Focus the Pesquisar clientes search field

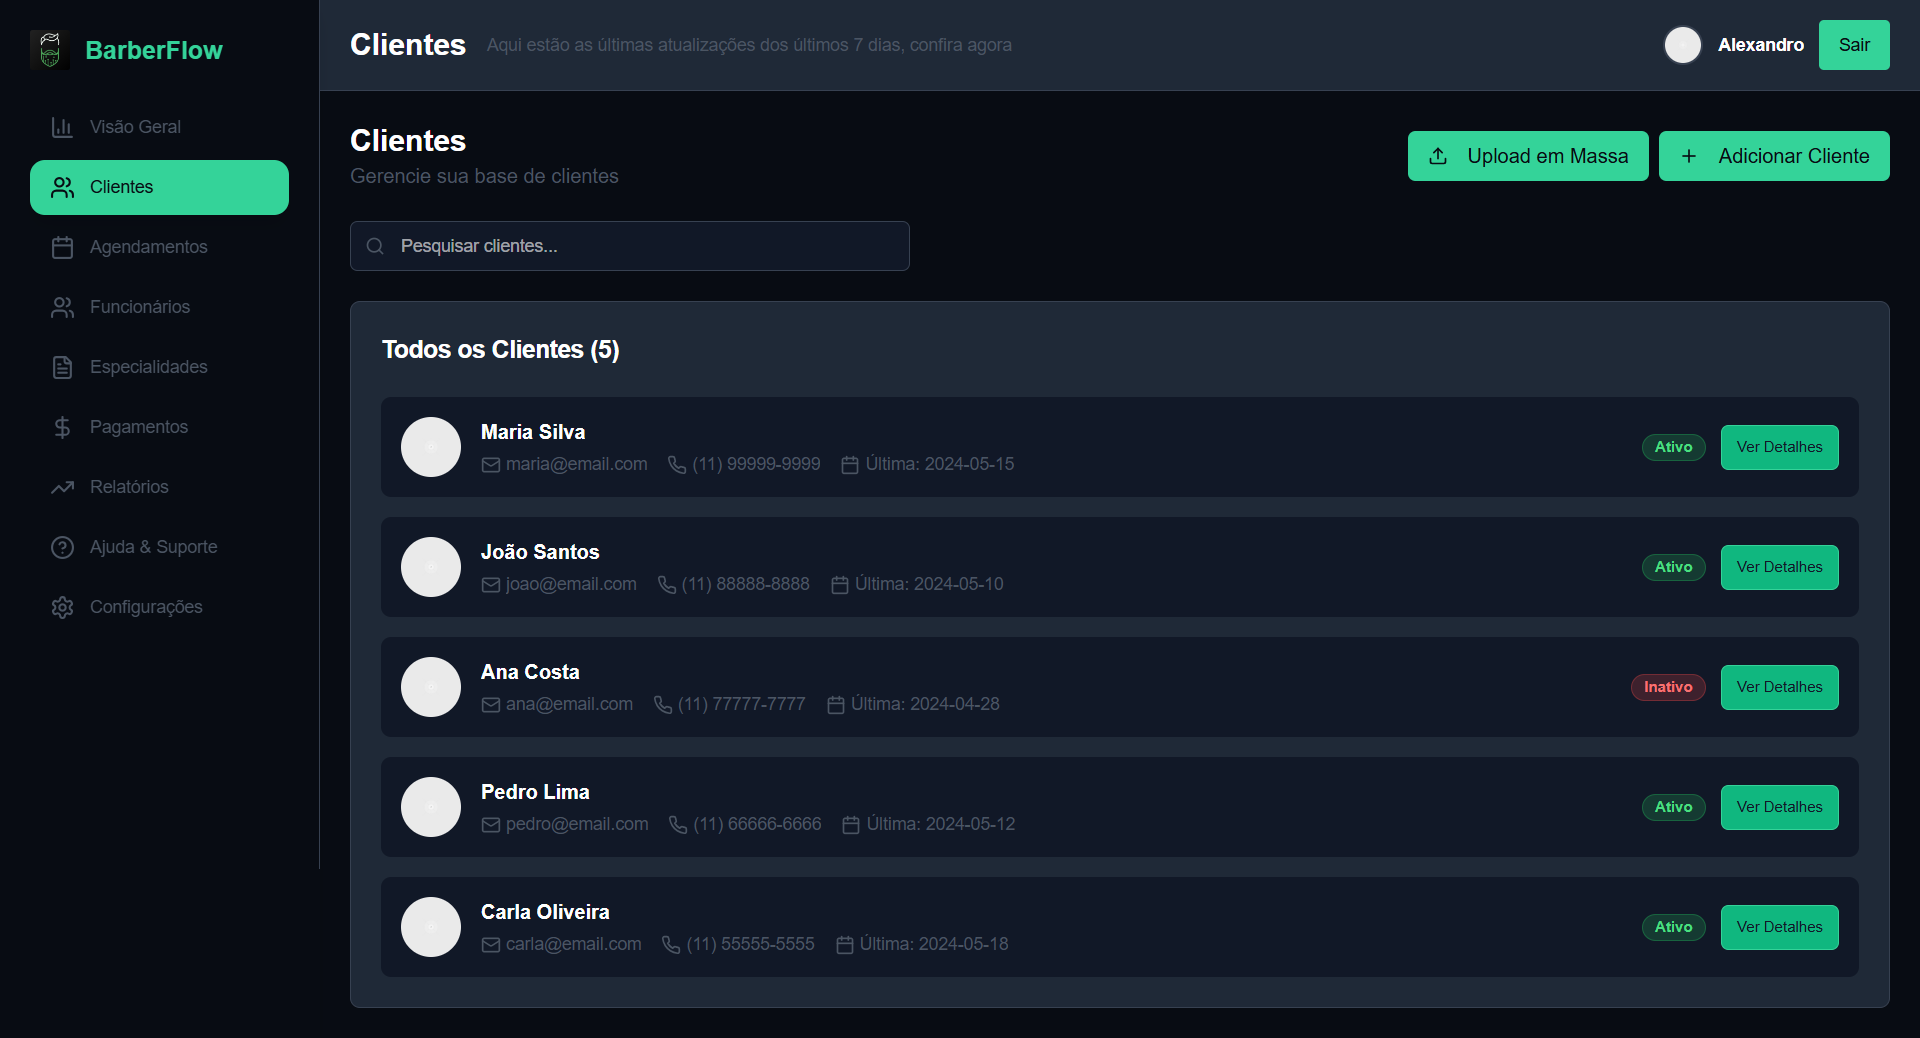(640, 246)
